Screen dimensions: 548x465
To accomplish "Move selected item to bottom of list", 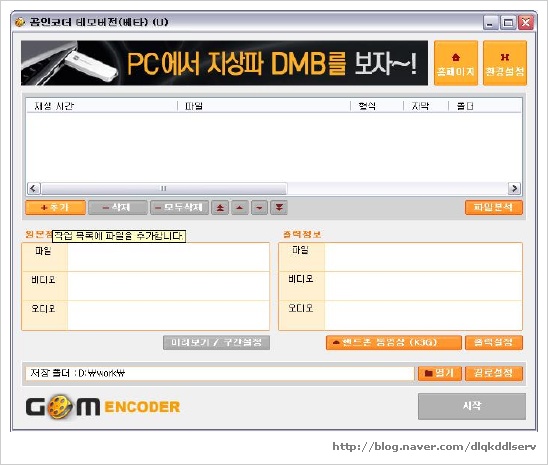I will tap(279, 208).
